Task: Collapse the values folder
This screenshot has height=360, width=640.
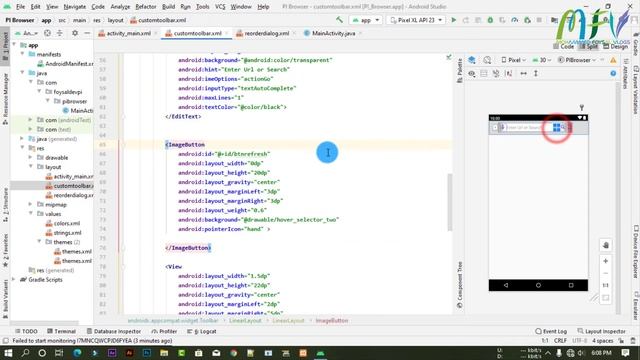Action: 31,214
